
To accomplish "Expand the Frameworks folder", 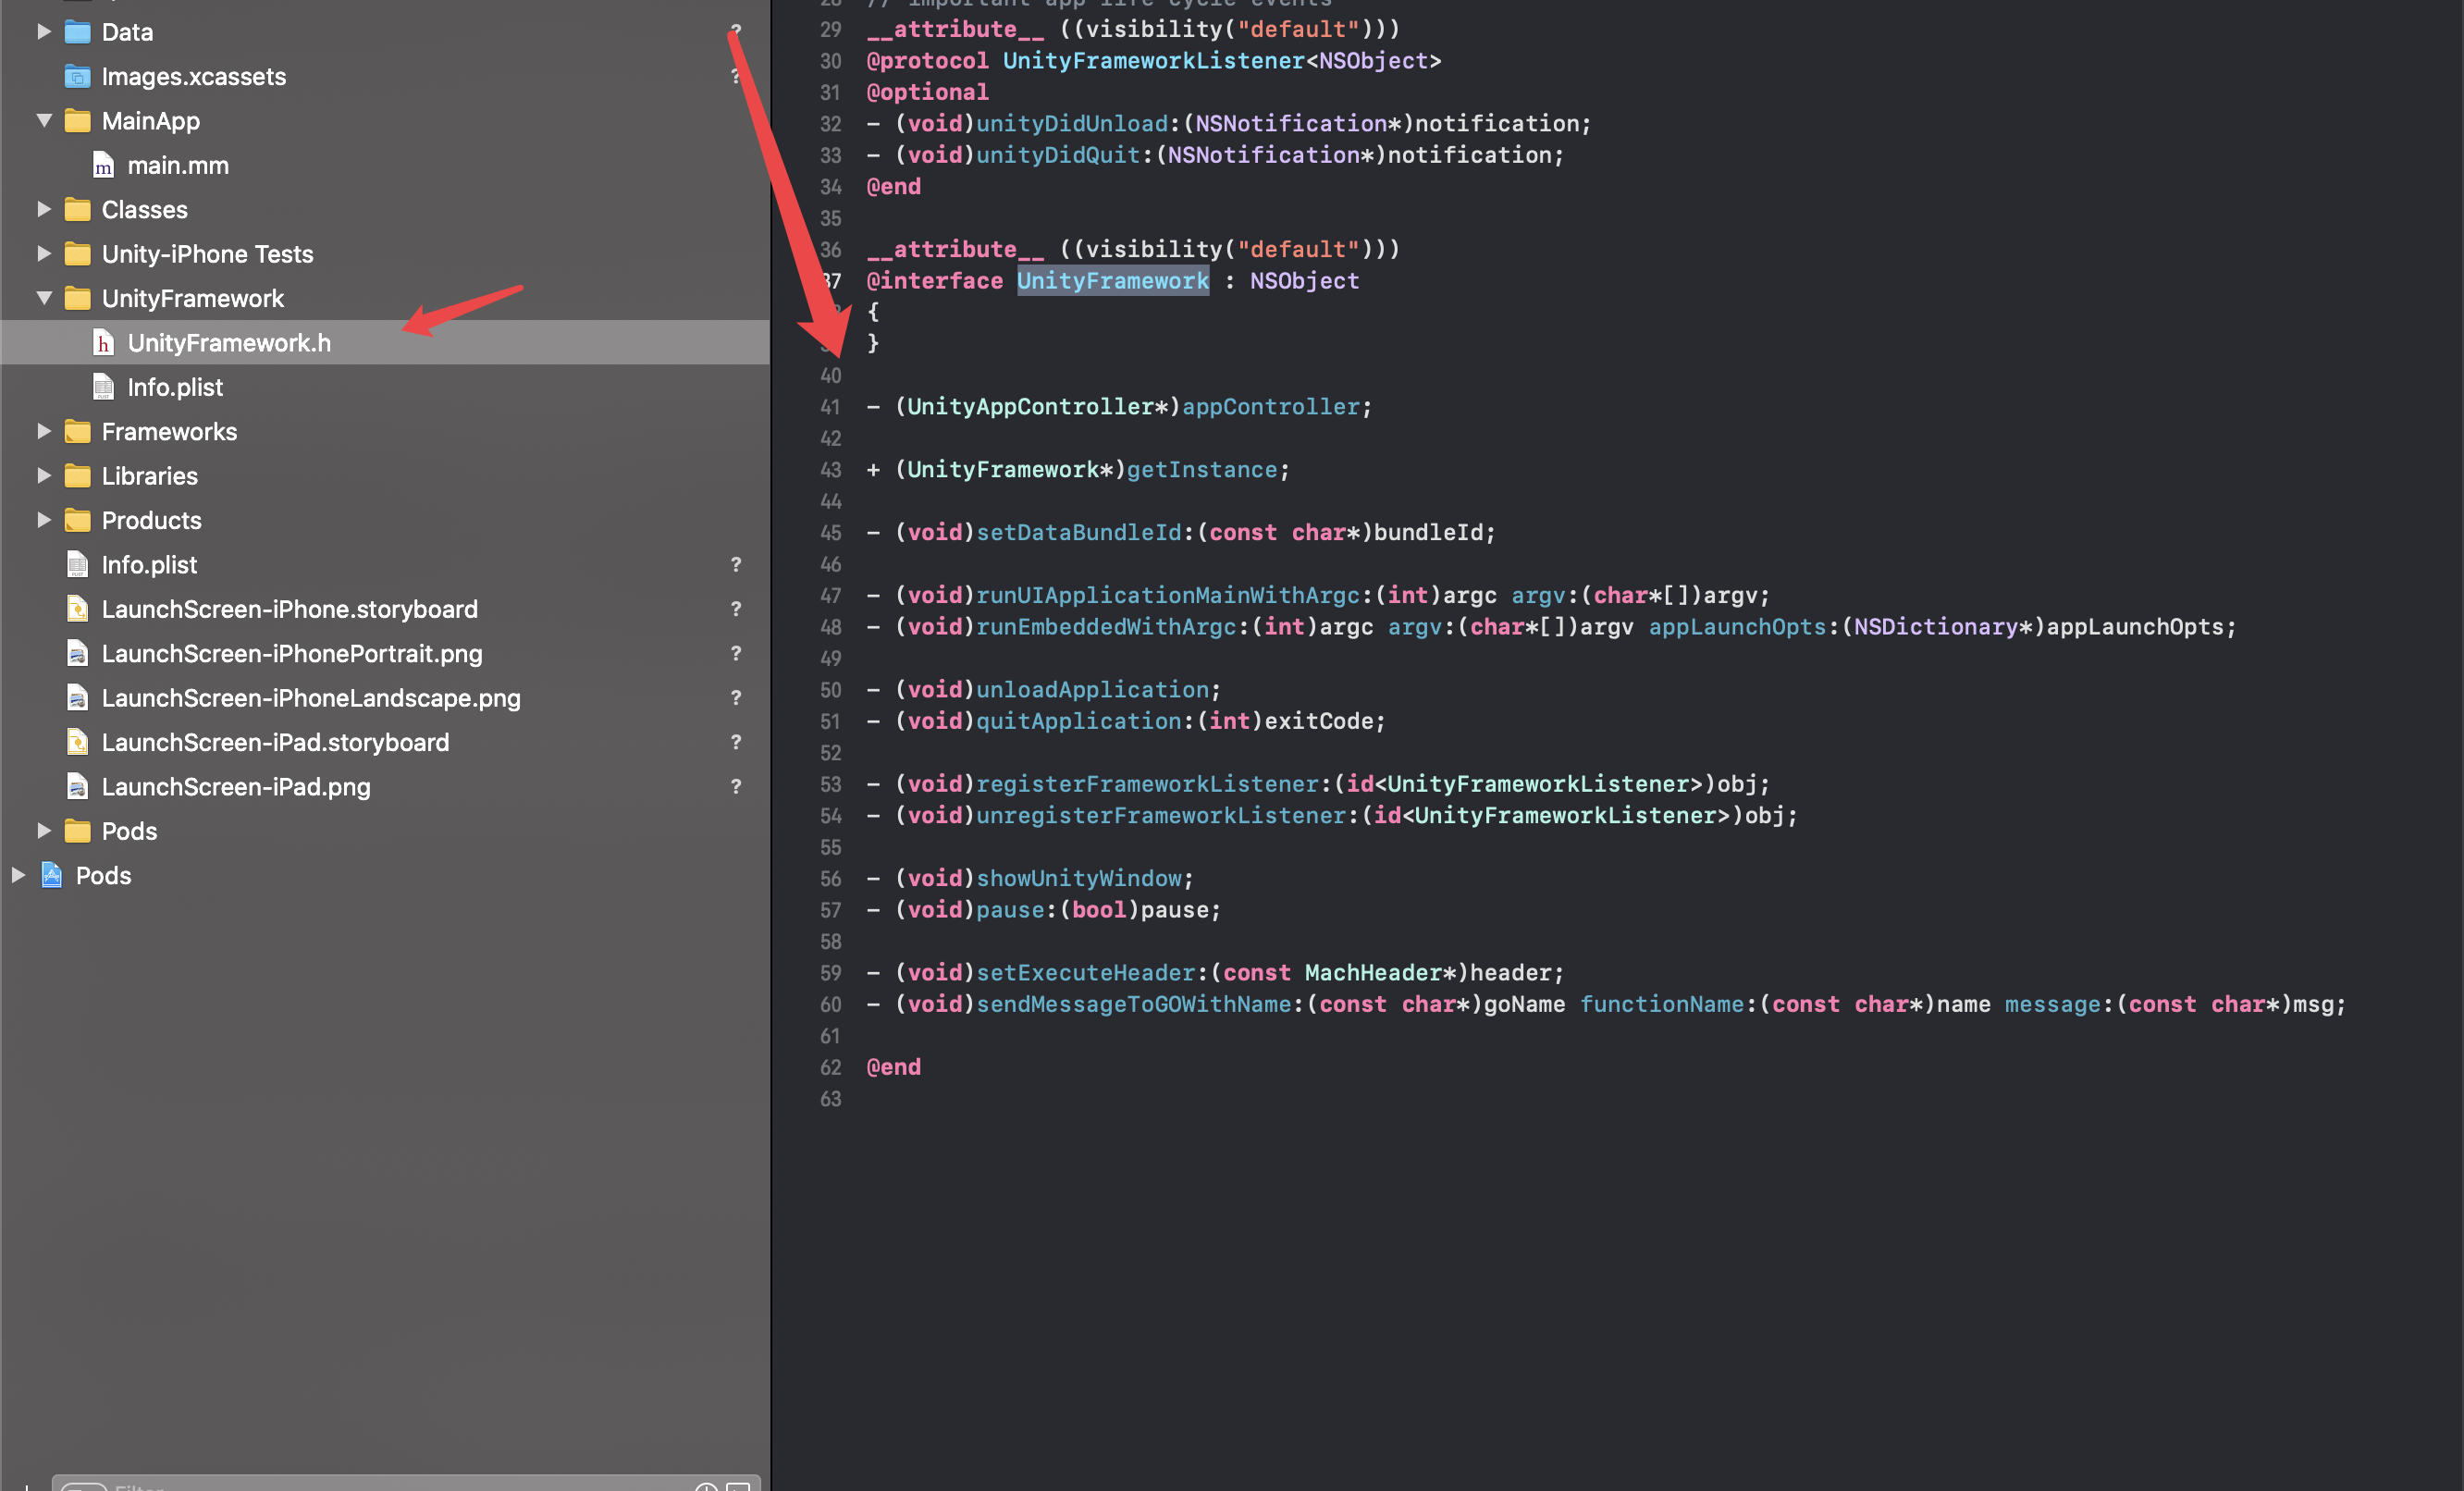I will pyautogui.click(x=44, y=432).
